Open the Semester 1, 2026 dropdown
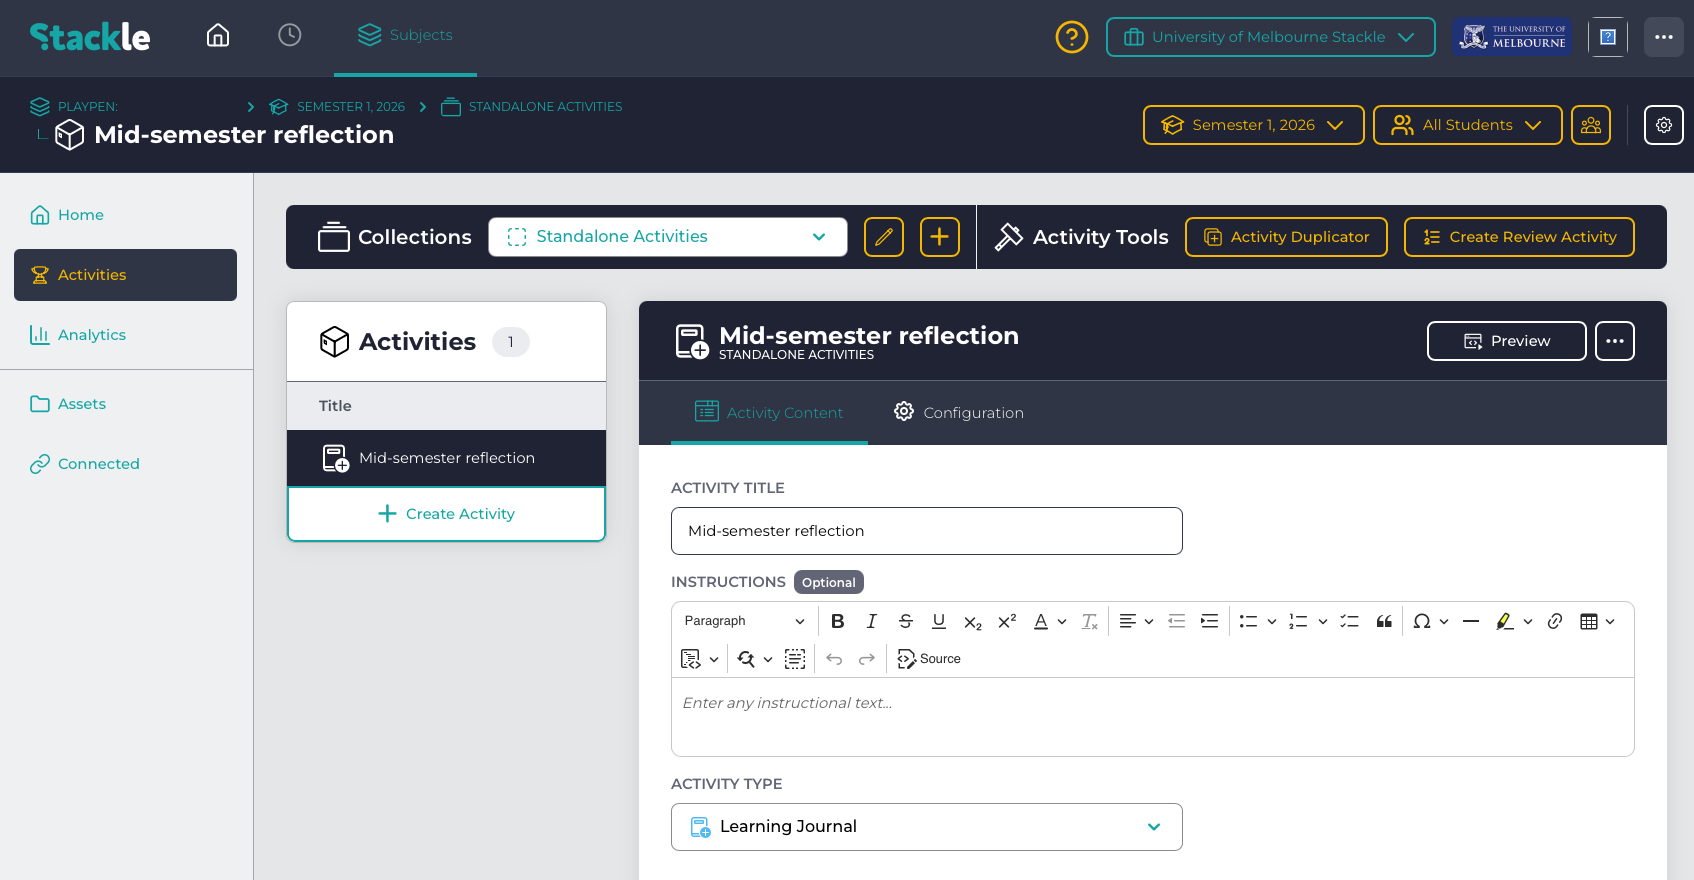The width and height of the screenshot is (1694, 880). point(1254,125)
